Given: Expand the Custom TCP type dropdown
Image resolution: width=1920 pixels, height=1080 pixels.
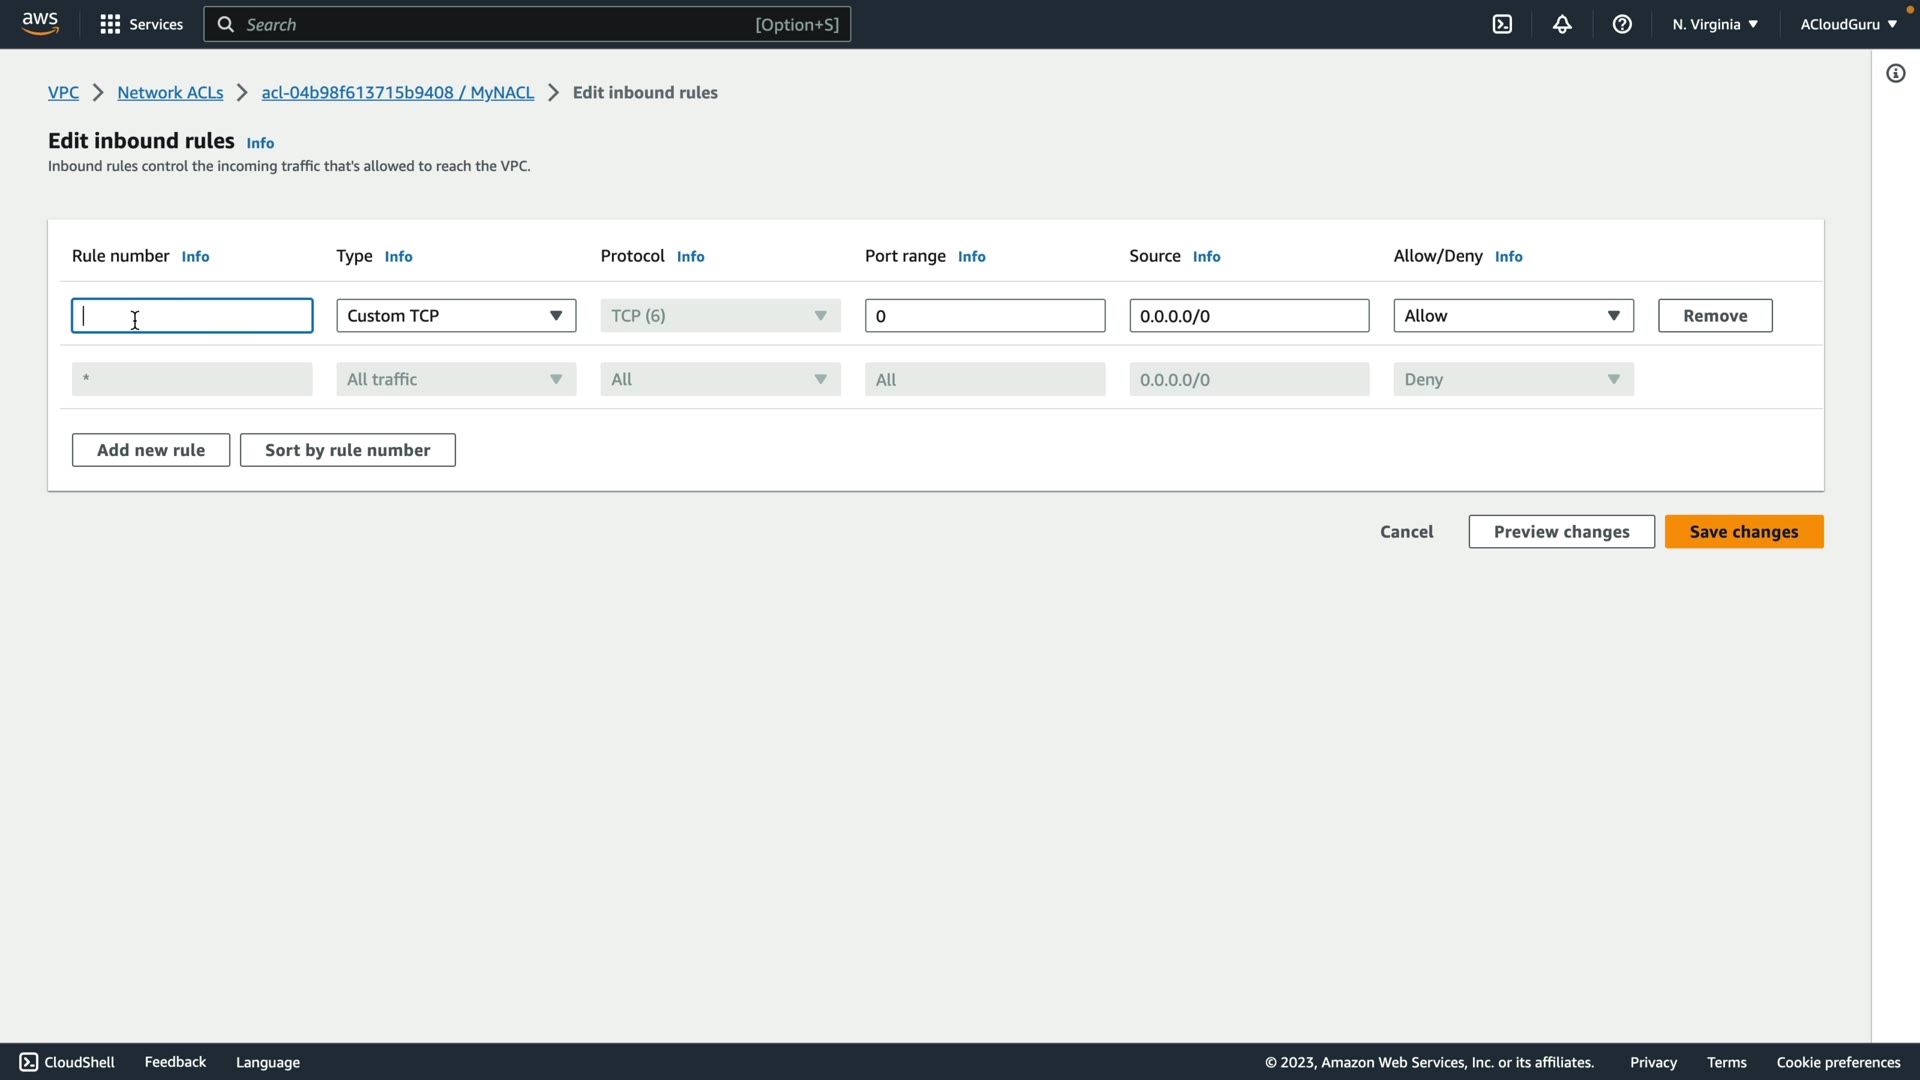Looking at the screenshot, I should 456,316.
